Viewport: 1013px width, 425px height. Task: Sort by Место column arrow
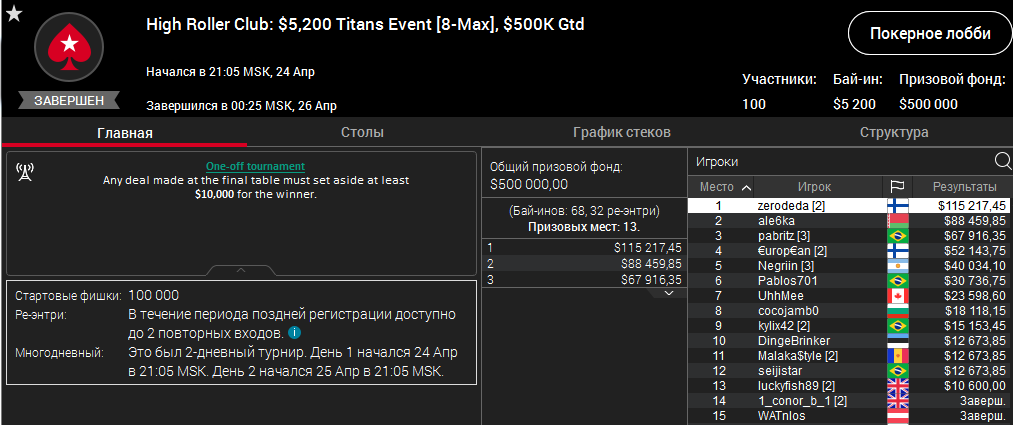[x=747, y=187]
